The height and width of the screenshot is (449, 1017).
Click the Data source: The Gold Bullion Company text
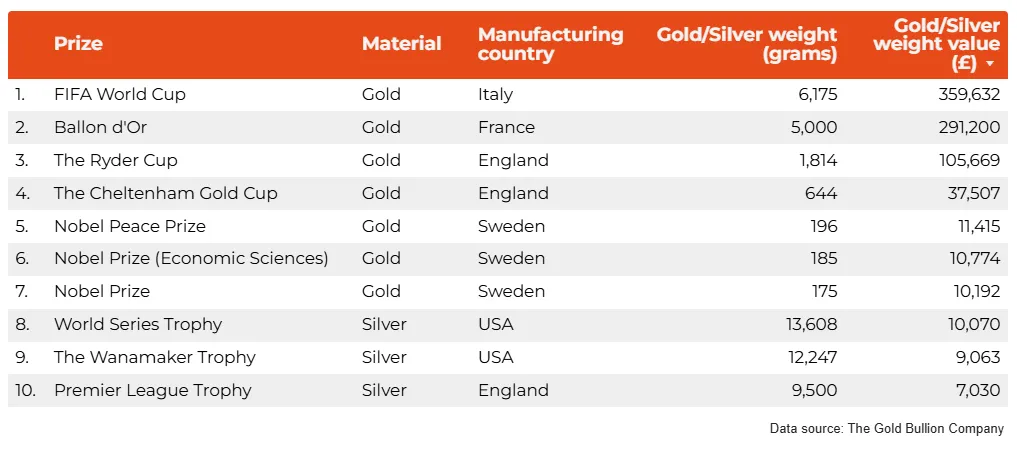[x=886, y=429]
